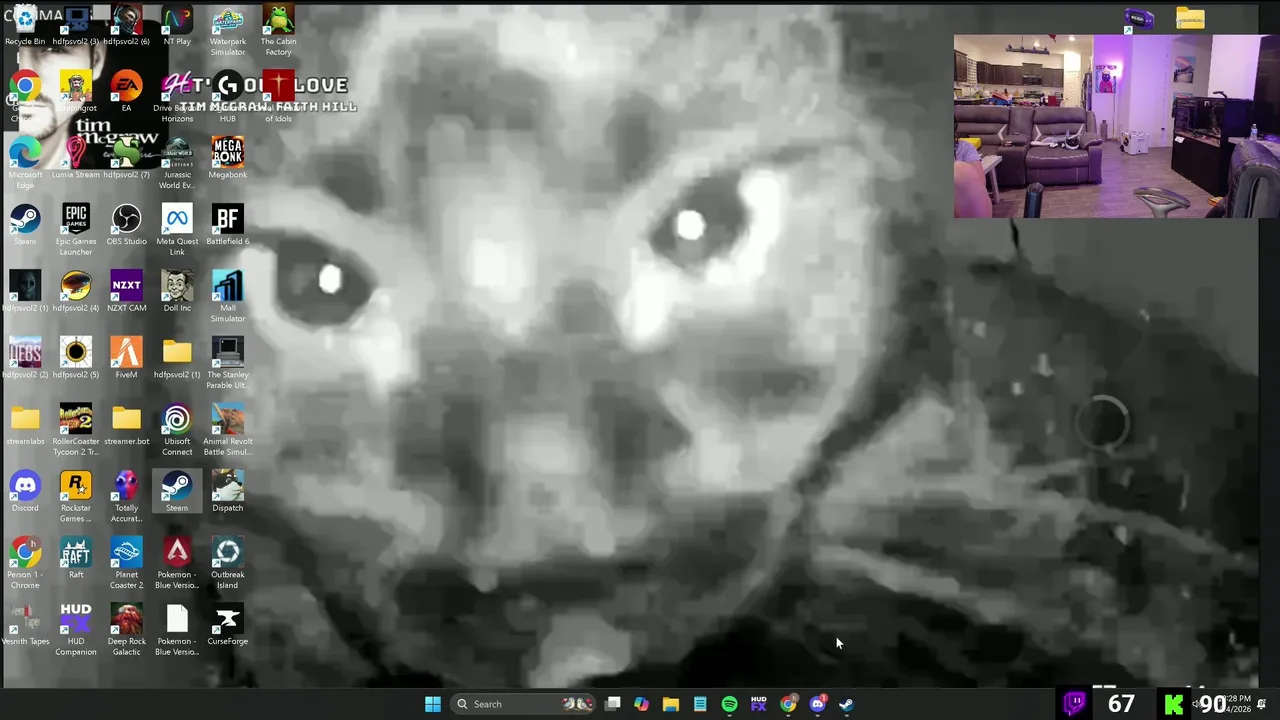Open the Recycle Bin desktop icon
1280x720 pixels.
pyautogui.click(x=25, y=26)
